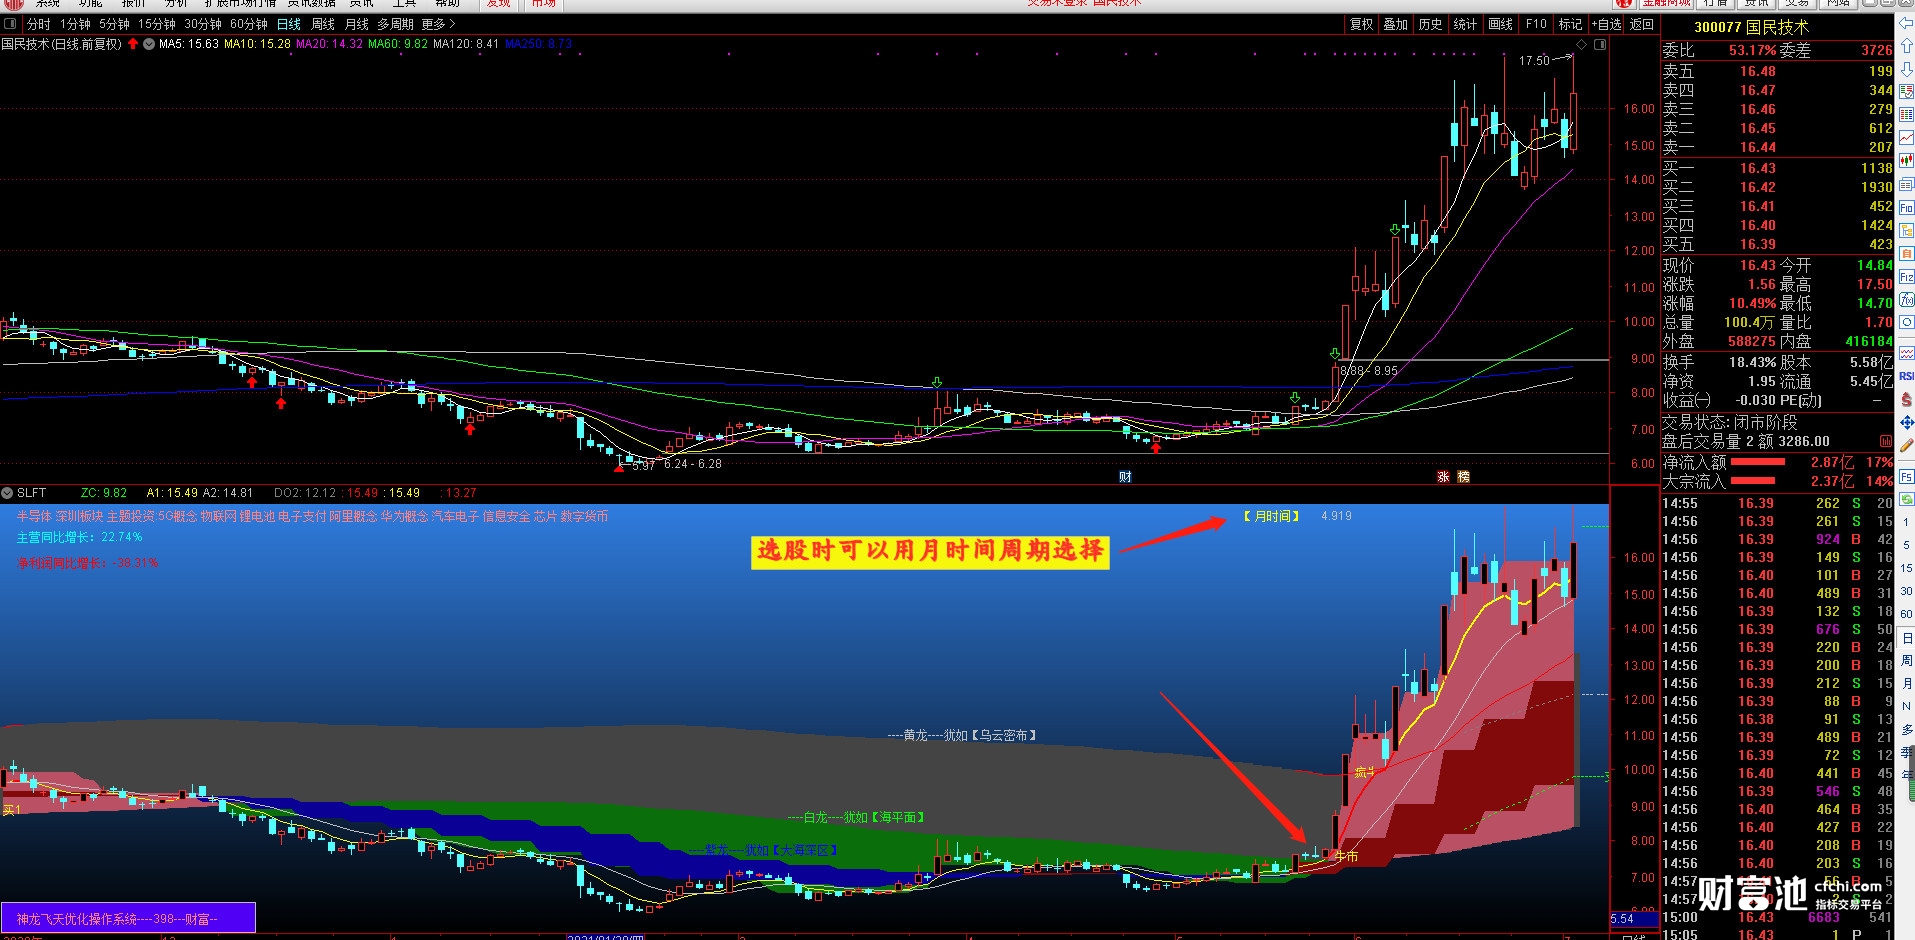The width and height of the screenshot is (1915, 940).
Task: Switch to the 月线 monthly chart
Action: [x=357, y=24]
